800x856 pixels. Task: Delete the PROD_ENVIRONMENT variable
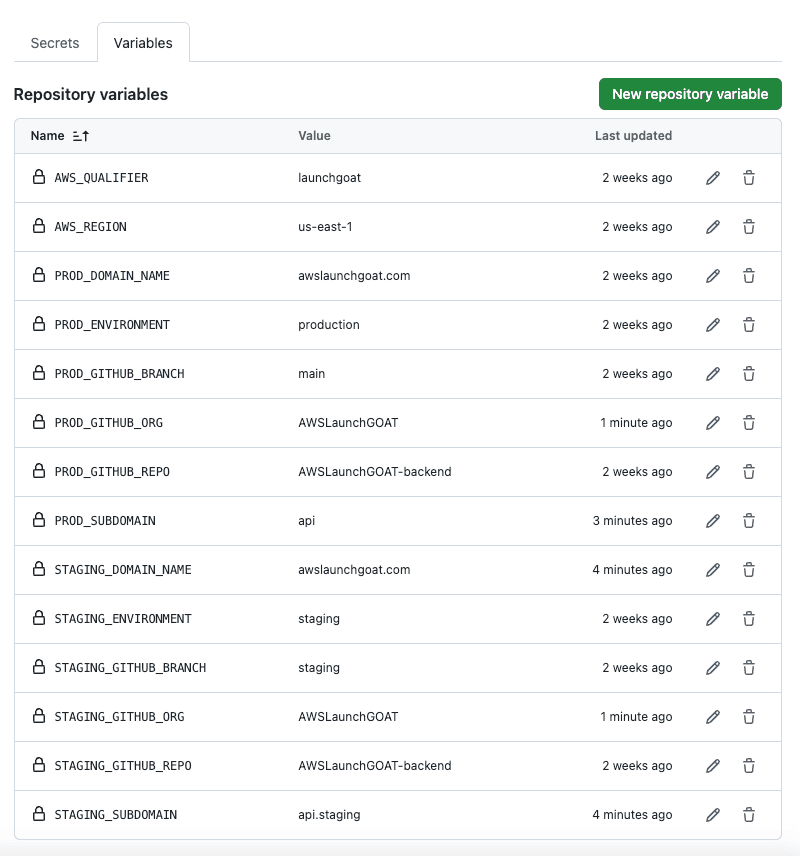749,325
